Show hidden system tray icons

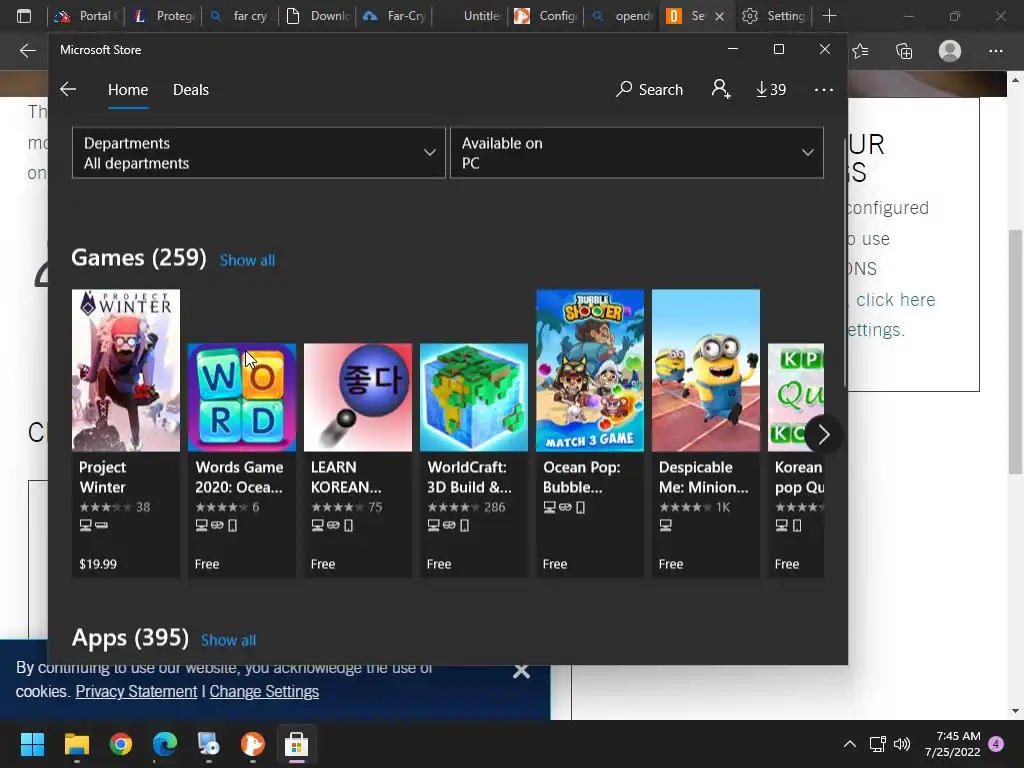click(850, 744)
